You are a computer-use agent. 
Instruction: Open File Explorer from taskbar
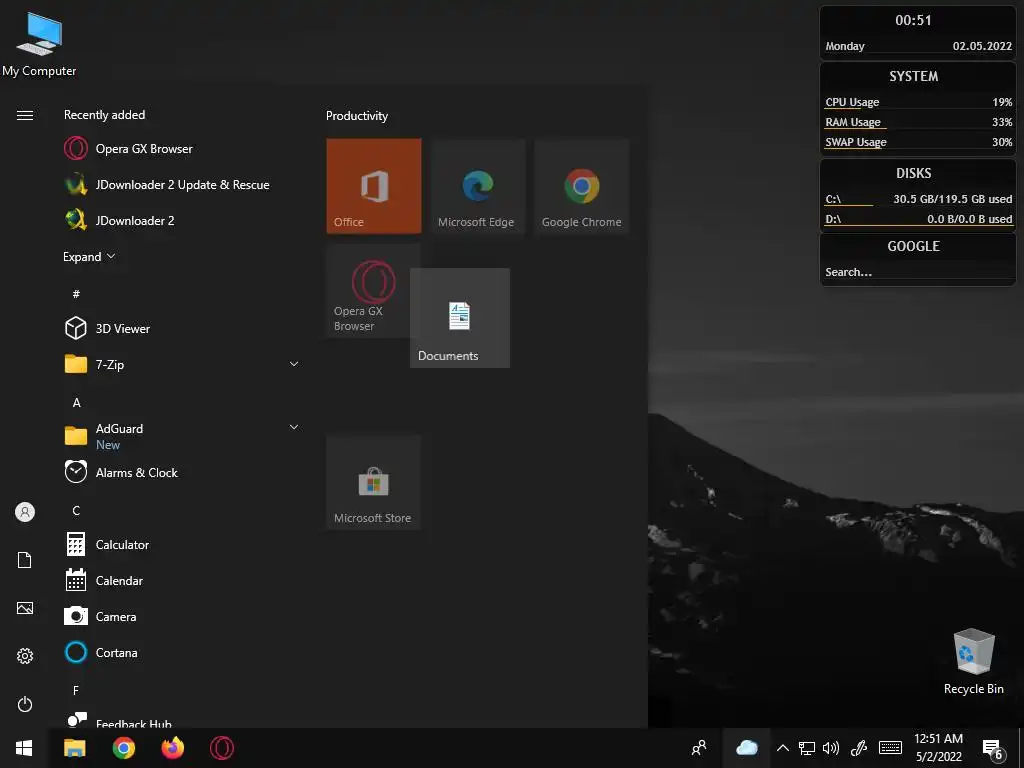pyautogui.click(x=74, y=748)
